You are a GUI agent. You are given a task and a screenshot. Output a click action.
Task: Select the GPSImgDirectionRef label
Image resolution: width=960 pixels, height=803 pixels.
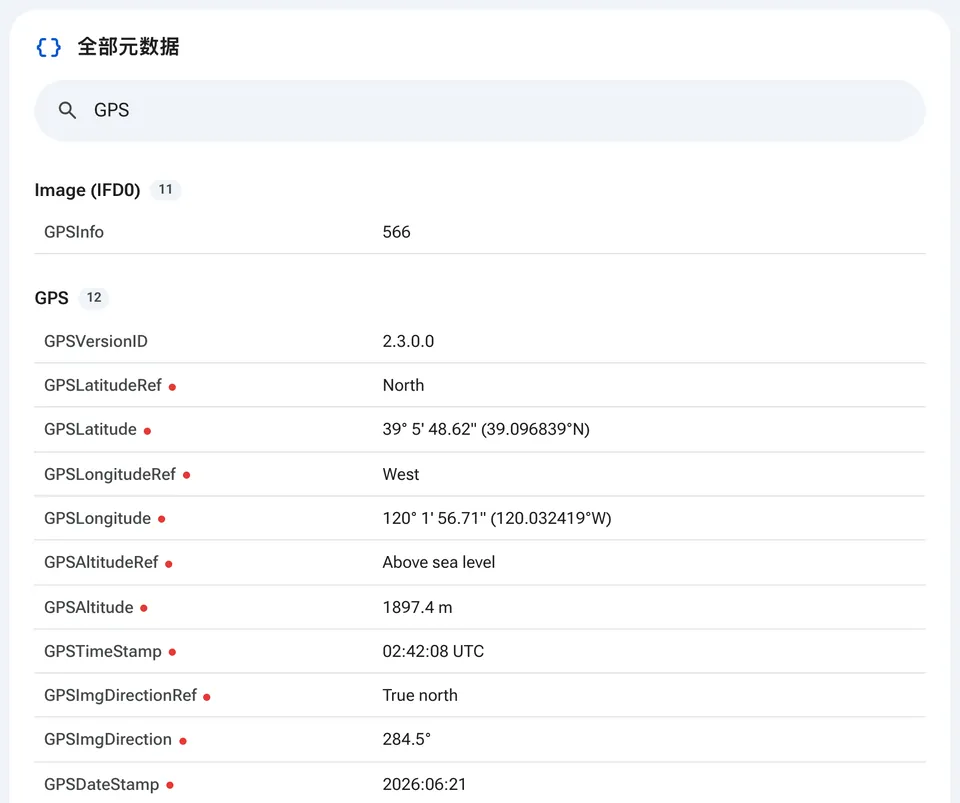pyautogui.click(x=121, y=695)
